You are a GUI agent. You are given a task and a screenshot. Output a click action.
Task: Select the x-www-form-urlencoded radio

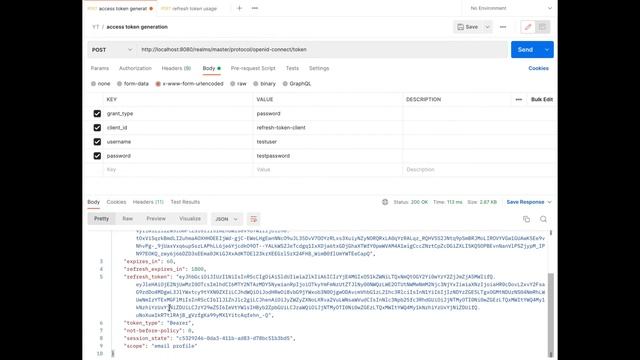158,84
